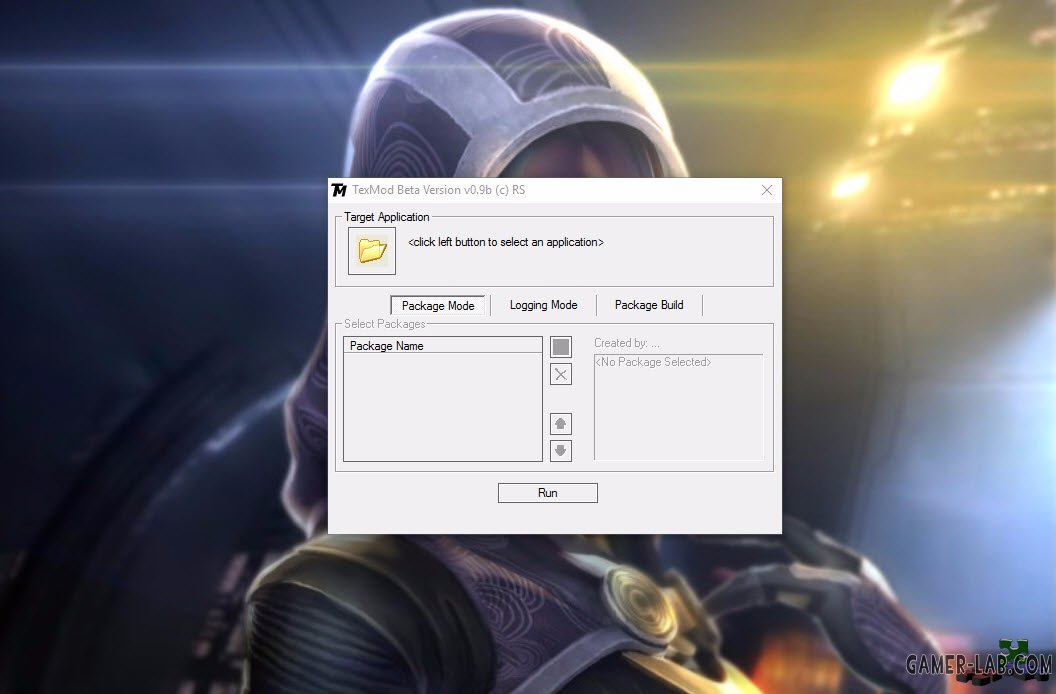This screenshot has width=1056, height=694.
Task: Click the Run button
Action: click(548, 493)
